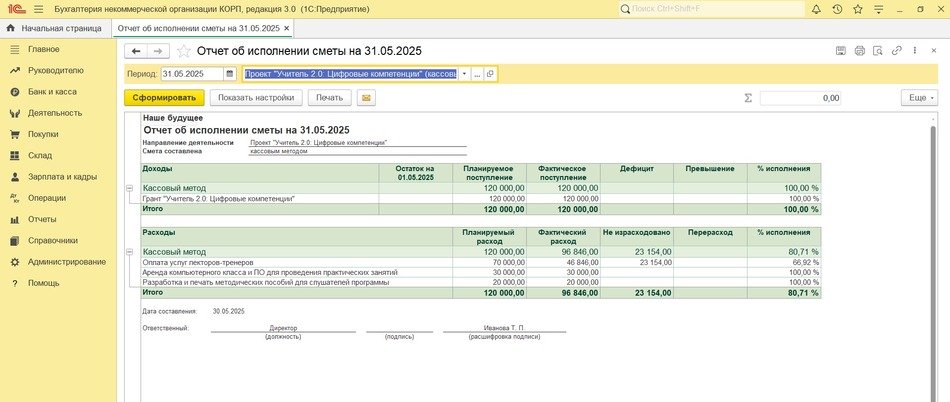Image resolution: width=950 pixels, height=402 pixels.
Task: Open the Зарплата и кадры section
Action: point(61,177)
